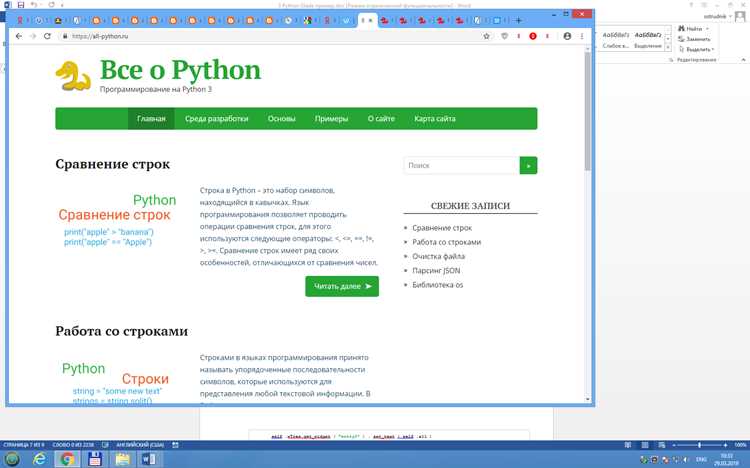Image resolution: width=750 pixels, height=468 pixels.
Task: Open Chrome profile avatar menu
Action: tap(567, 36)
